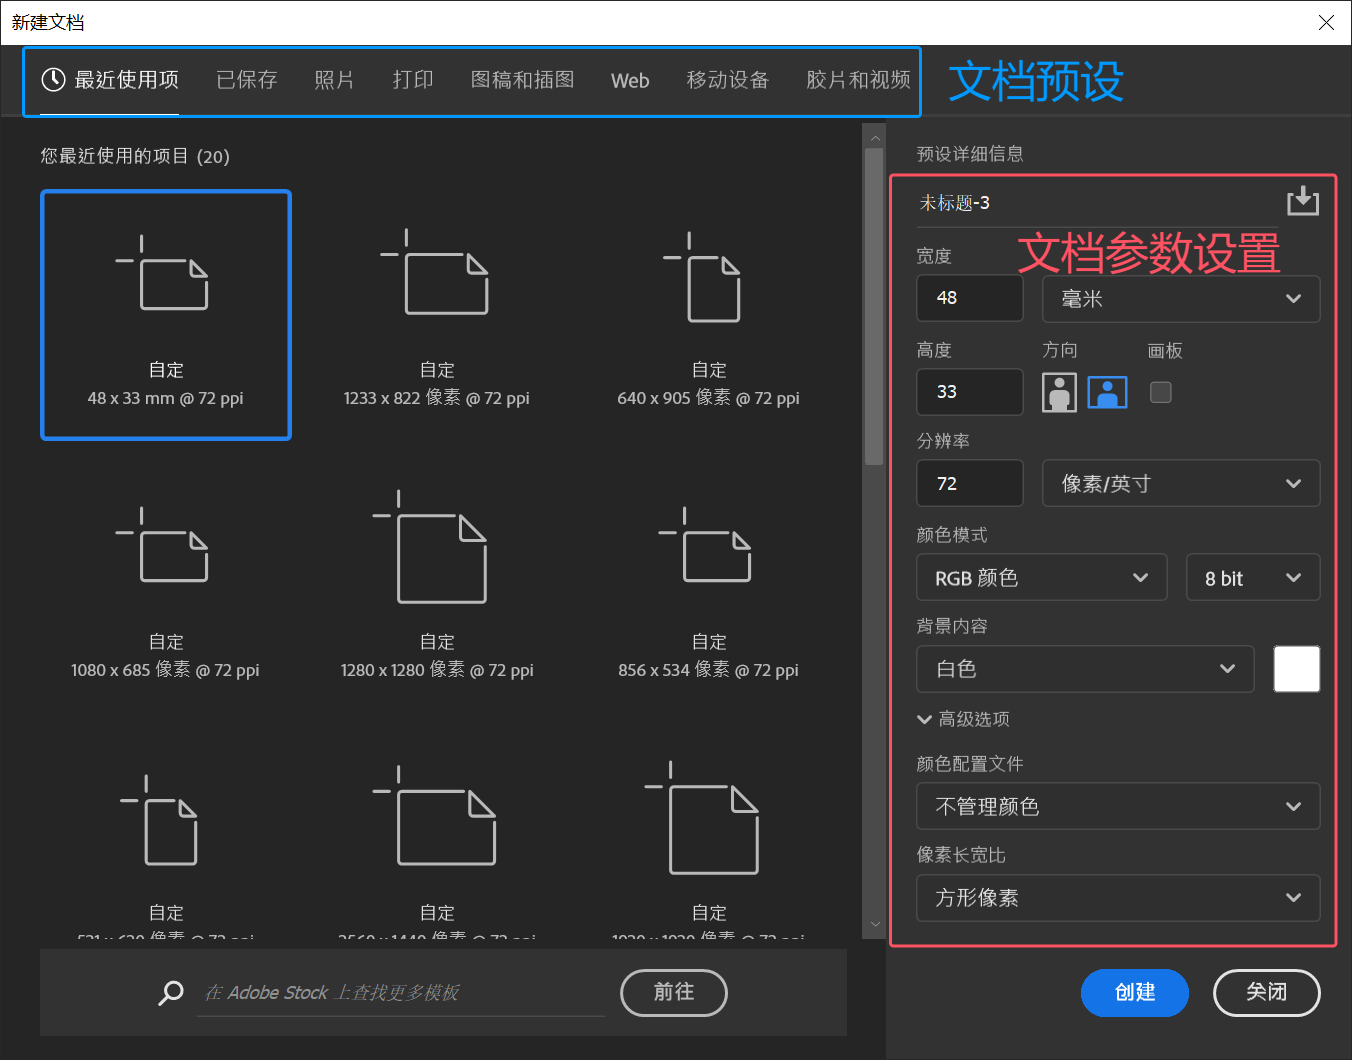Open the 8 bit depth dropdown
Screen dimensions: 1352x1060
coord(1253,578)
